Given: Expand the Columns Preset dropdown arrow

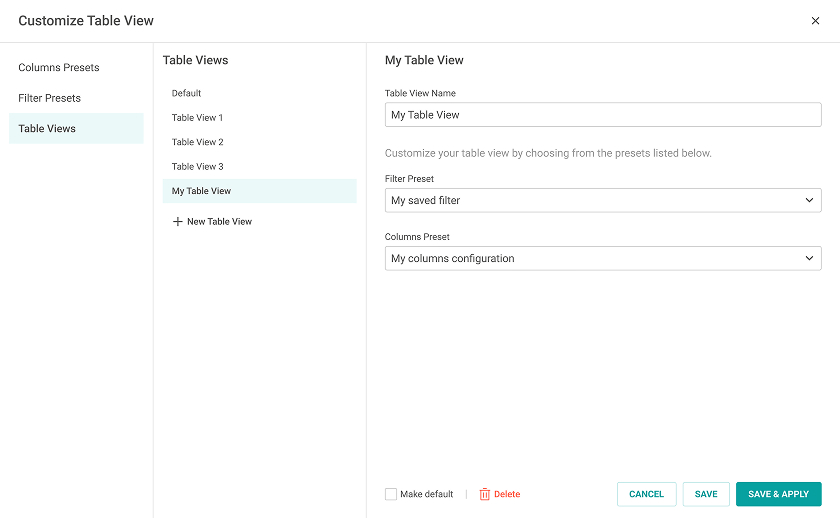Looking at the screenshot, I should [x=809, y=258].
